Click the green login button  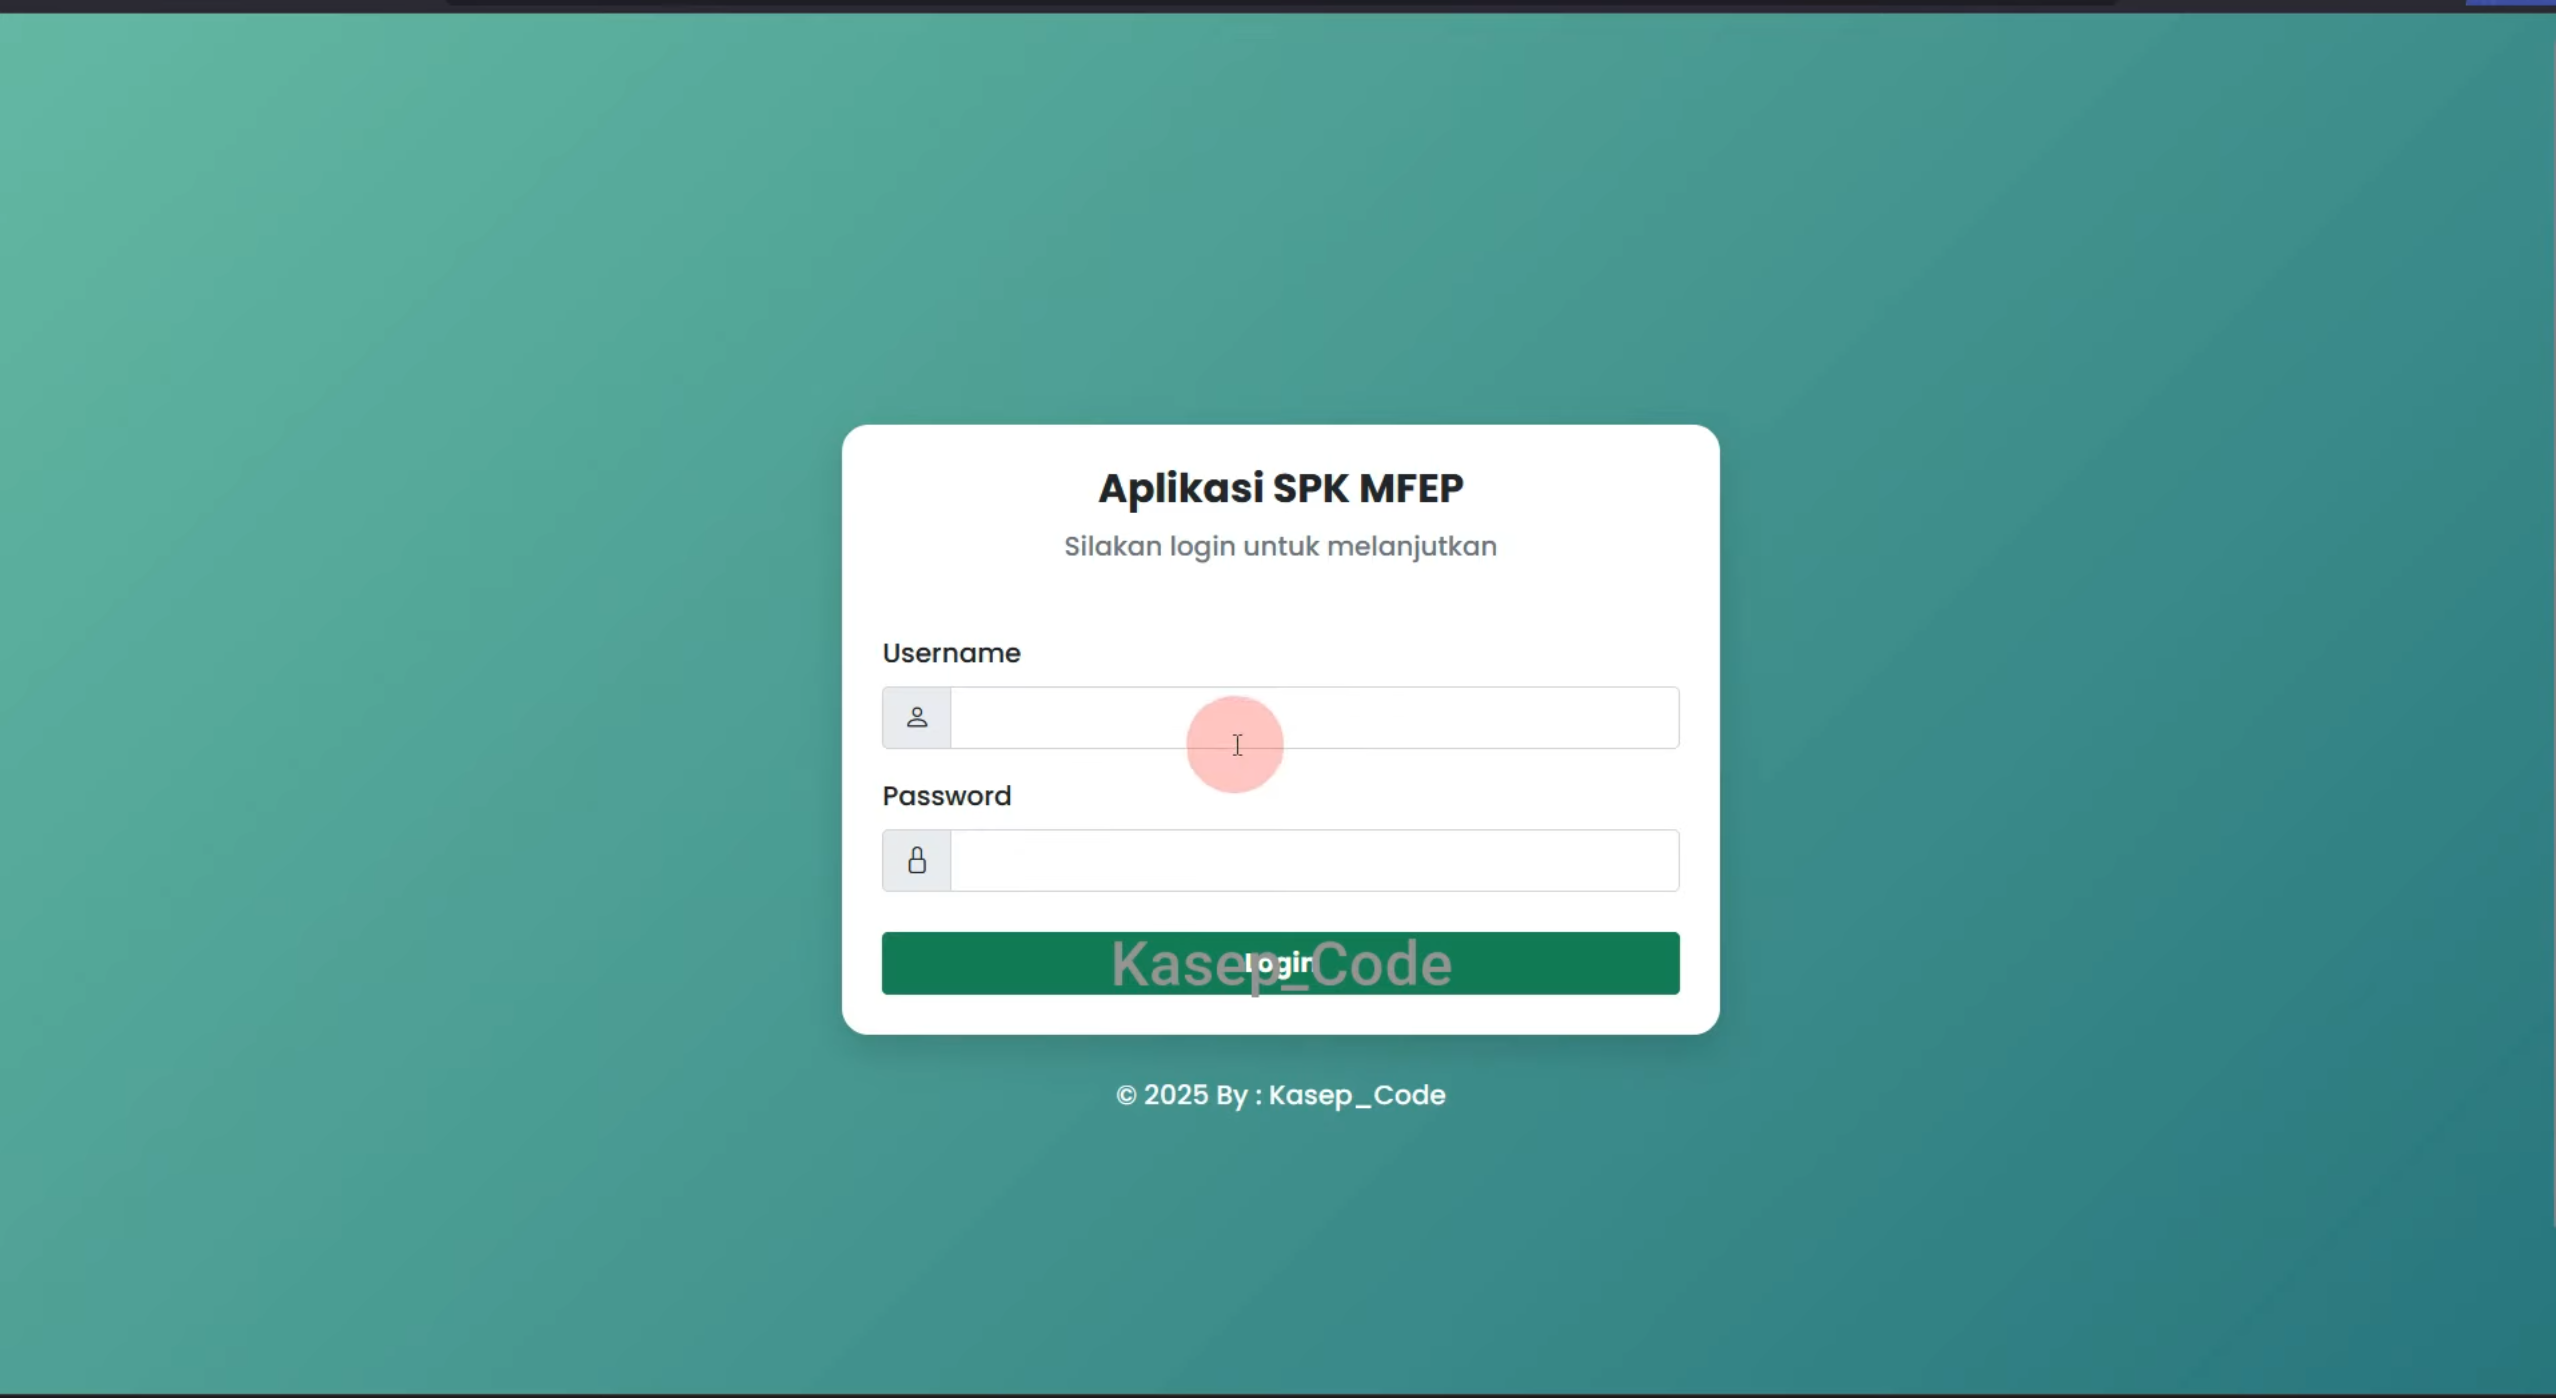click(1280, 963)
